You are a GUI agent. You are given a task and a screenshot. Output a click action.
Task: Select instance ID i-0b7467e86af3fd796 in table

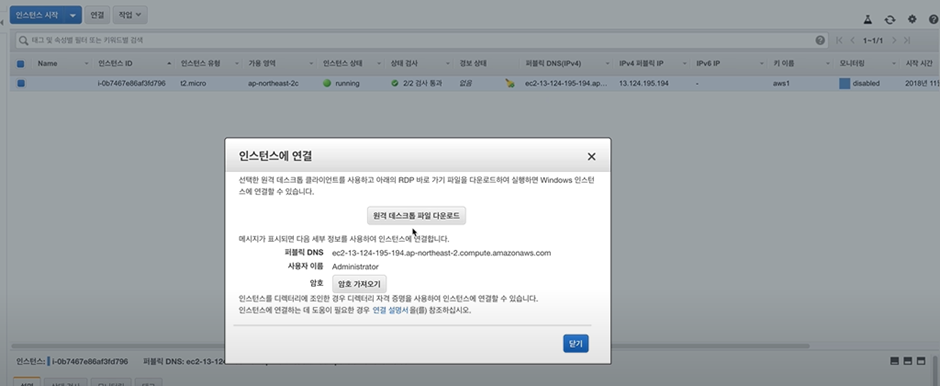click(x=131, y=83)
